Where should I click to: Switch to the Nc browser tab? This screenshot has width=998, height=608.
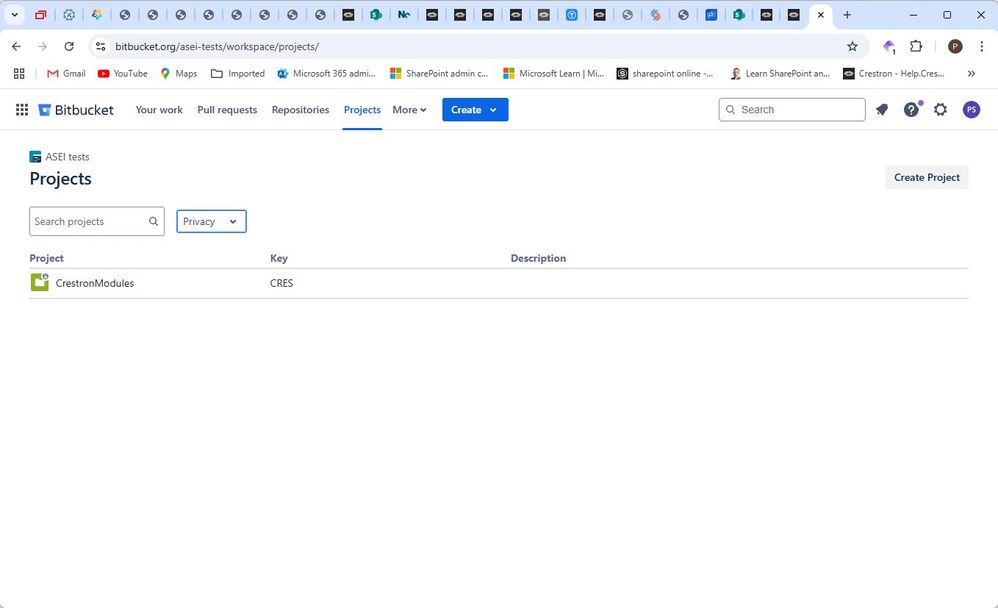coord(404,15)
